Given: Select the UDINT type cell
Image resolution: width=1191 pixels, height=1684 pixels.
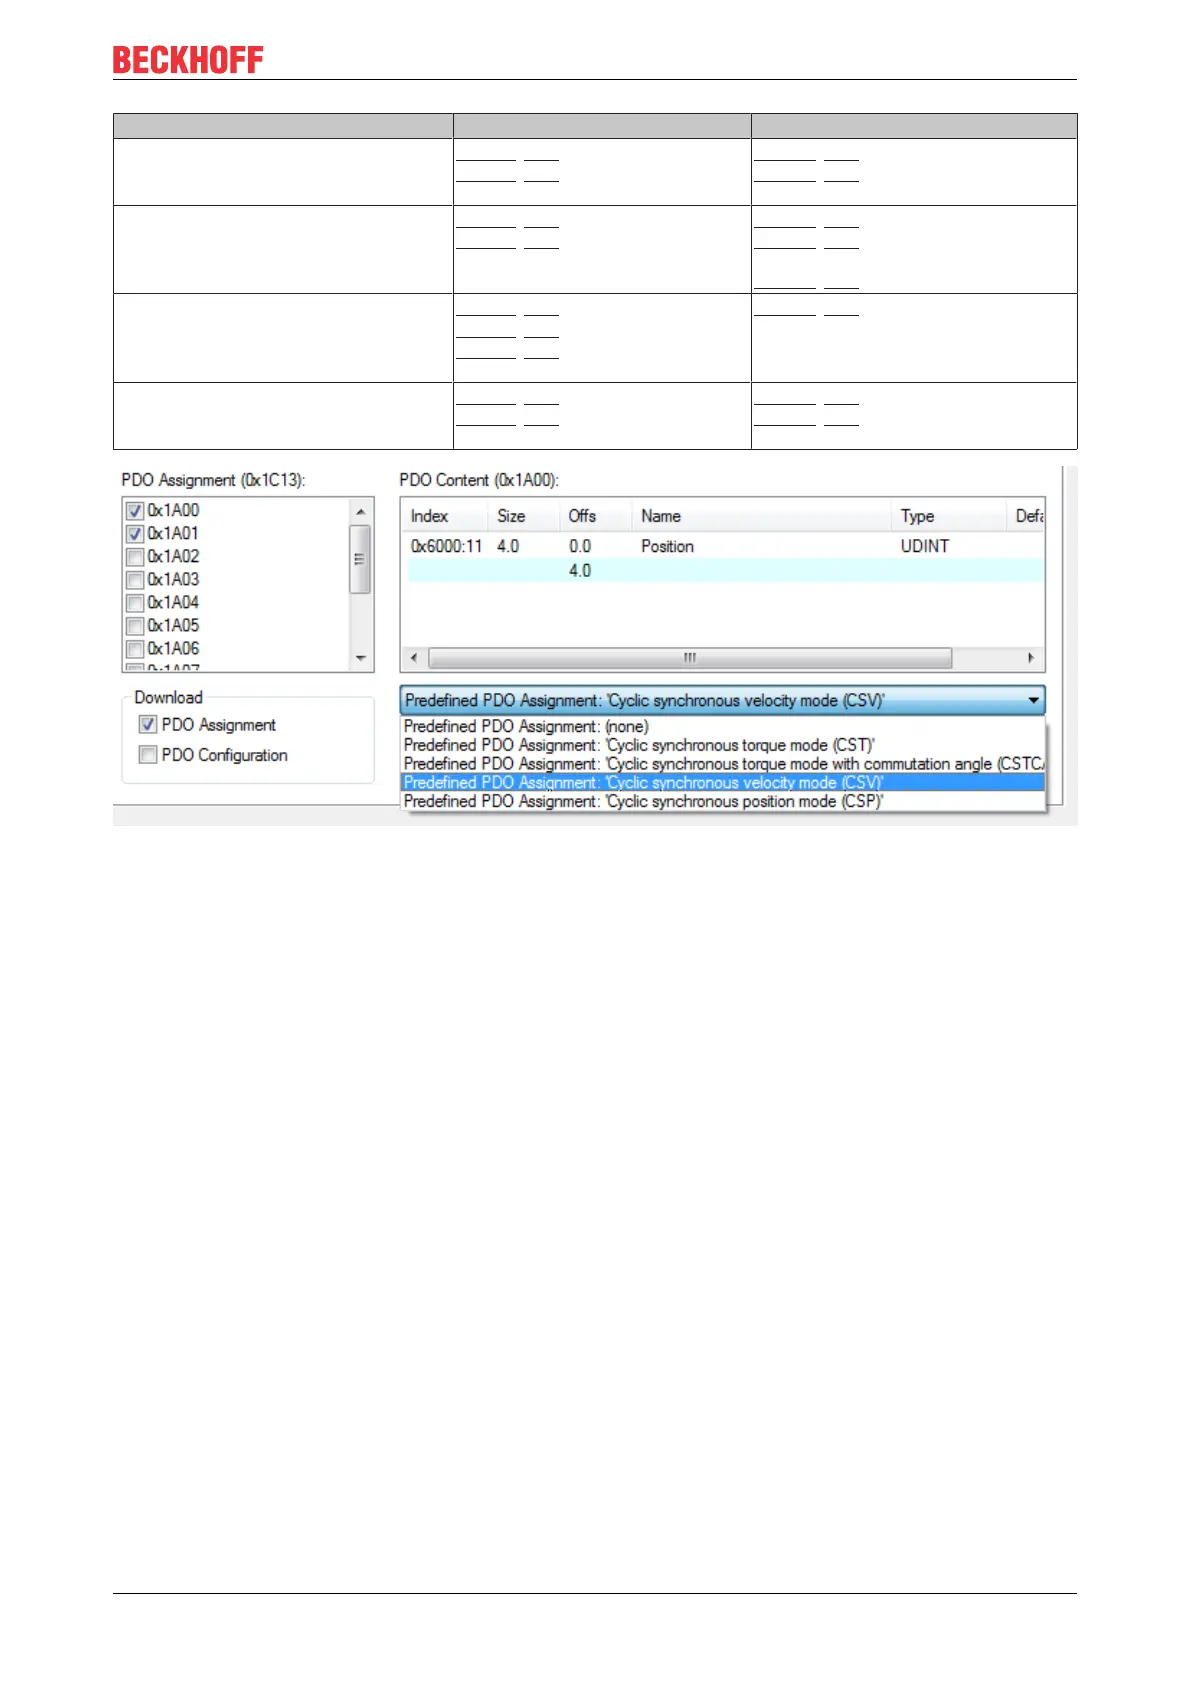Looking at the screenshot, I should (925, 546).
